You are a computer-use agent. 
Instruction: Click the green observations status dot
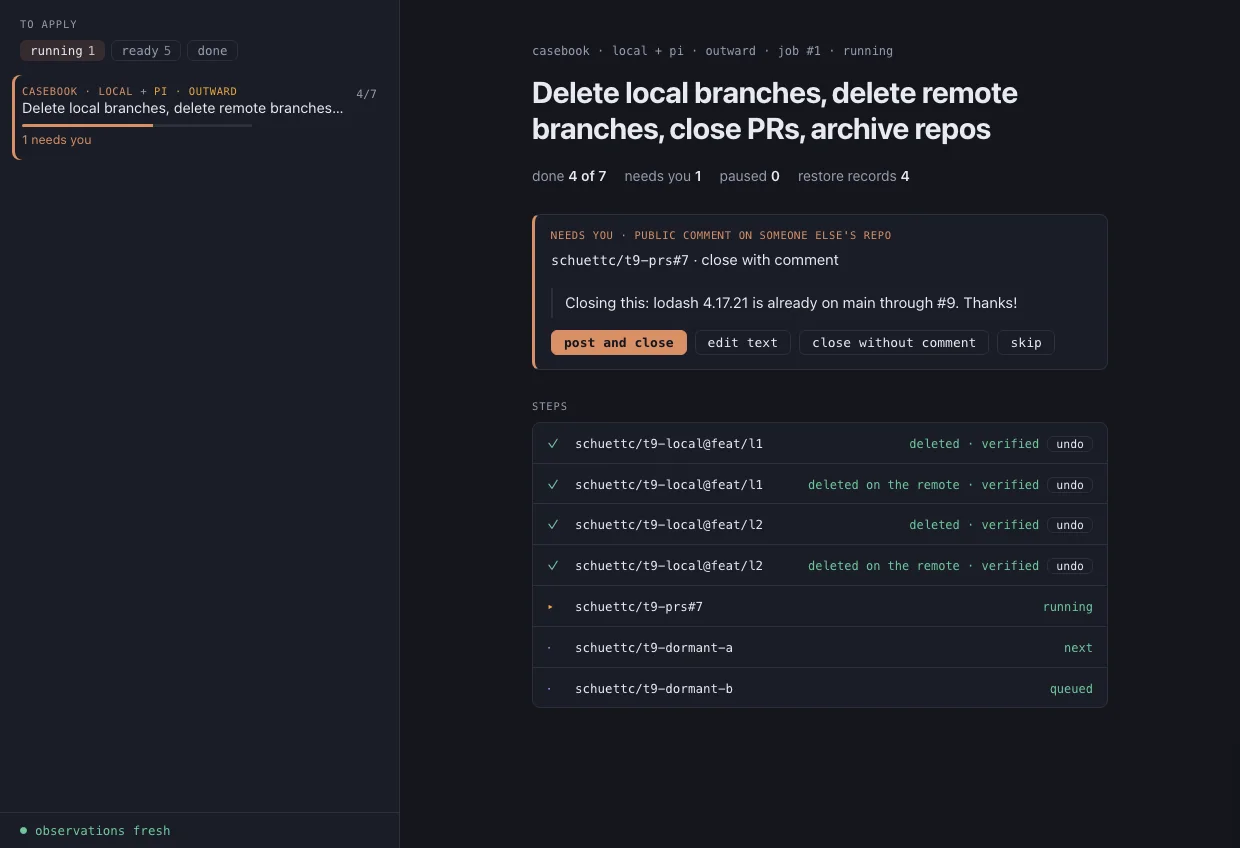tap(24, 830)
